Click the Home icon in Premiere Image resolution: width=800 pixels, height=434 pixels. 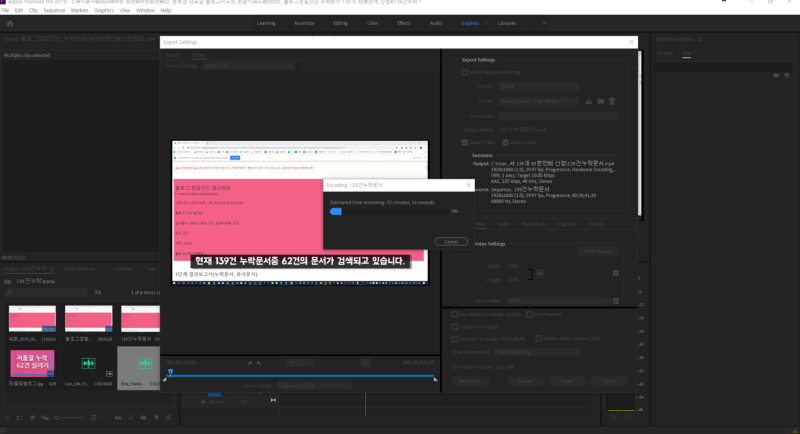click(x=10, y=23)
